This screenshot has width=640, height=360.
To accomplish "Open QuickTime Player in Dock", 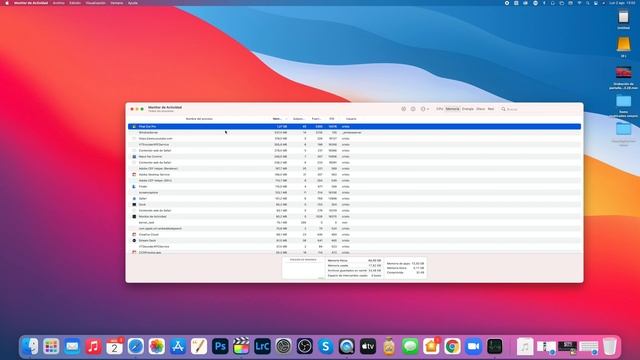I will coord(347,347).
